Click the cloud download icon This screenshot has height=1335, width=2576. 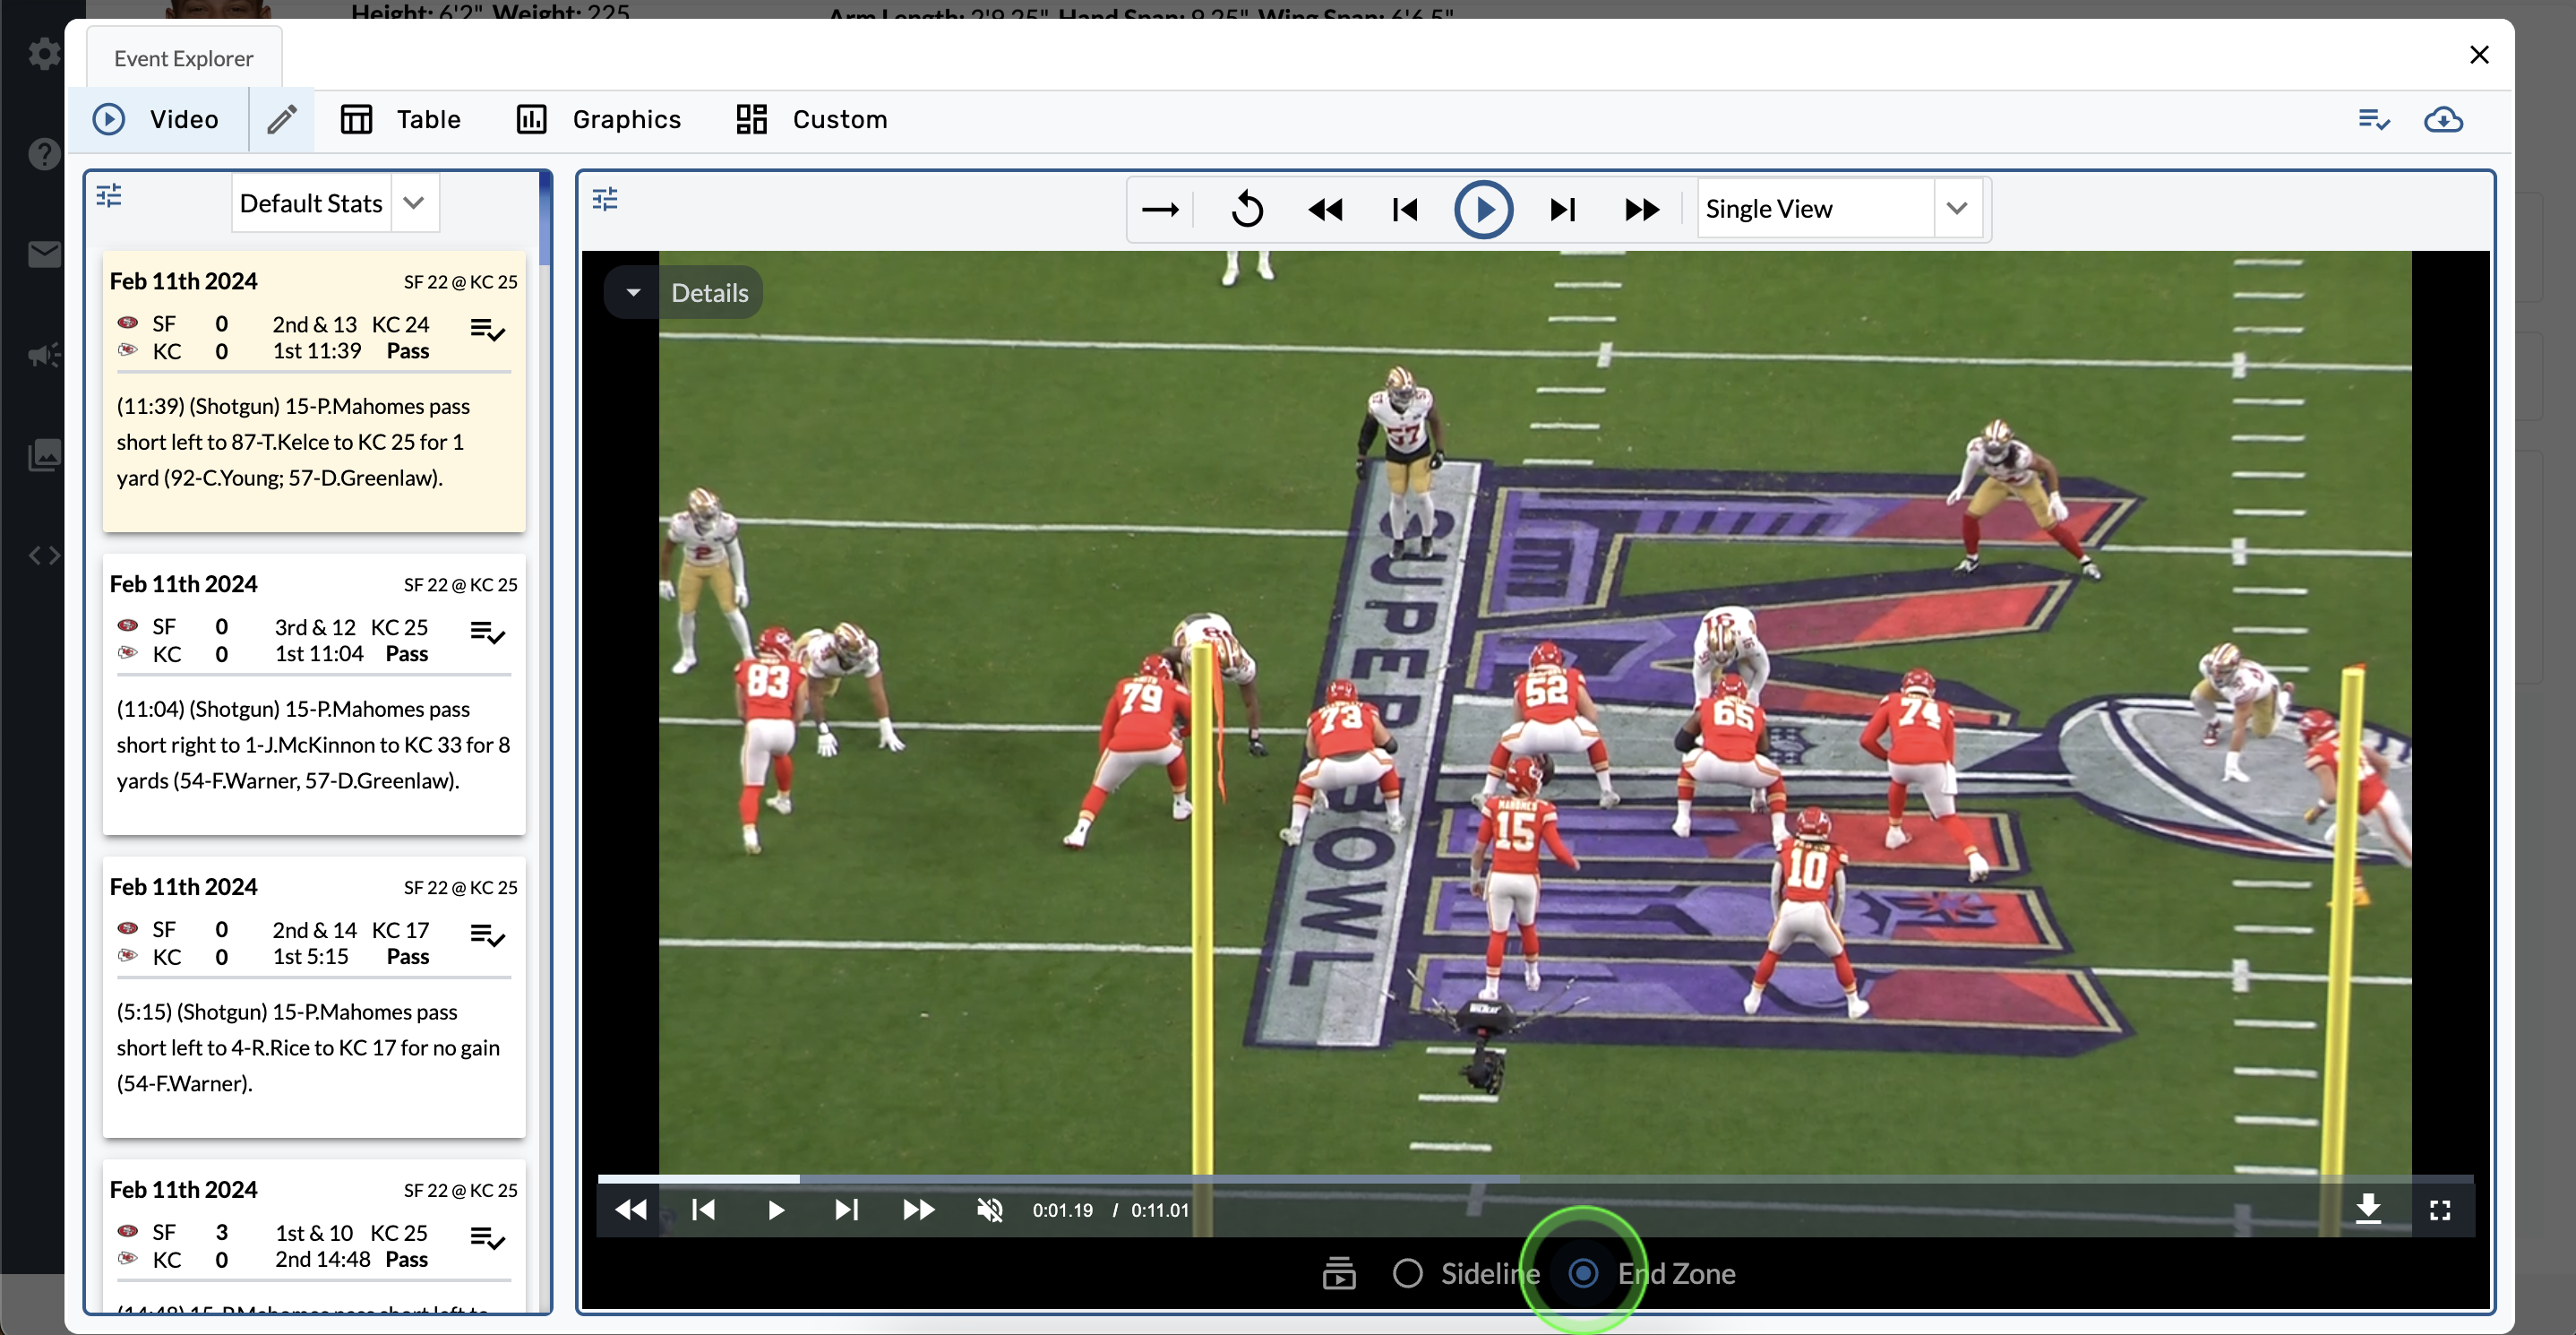coord(2443,119)
